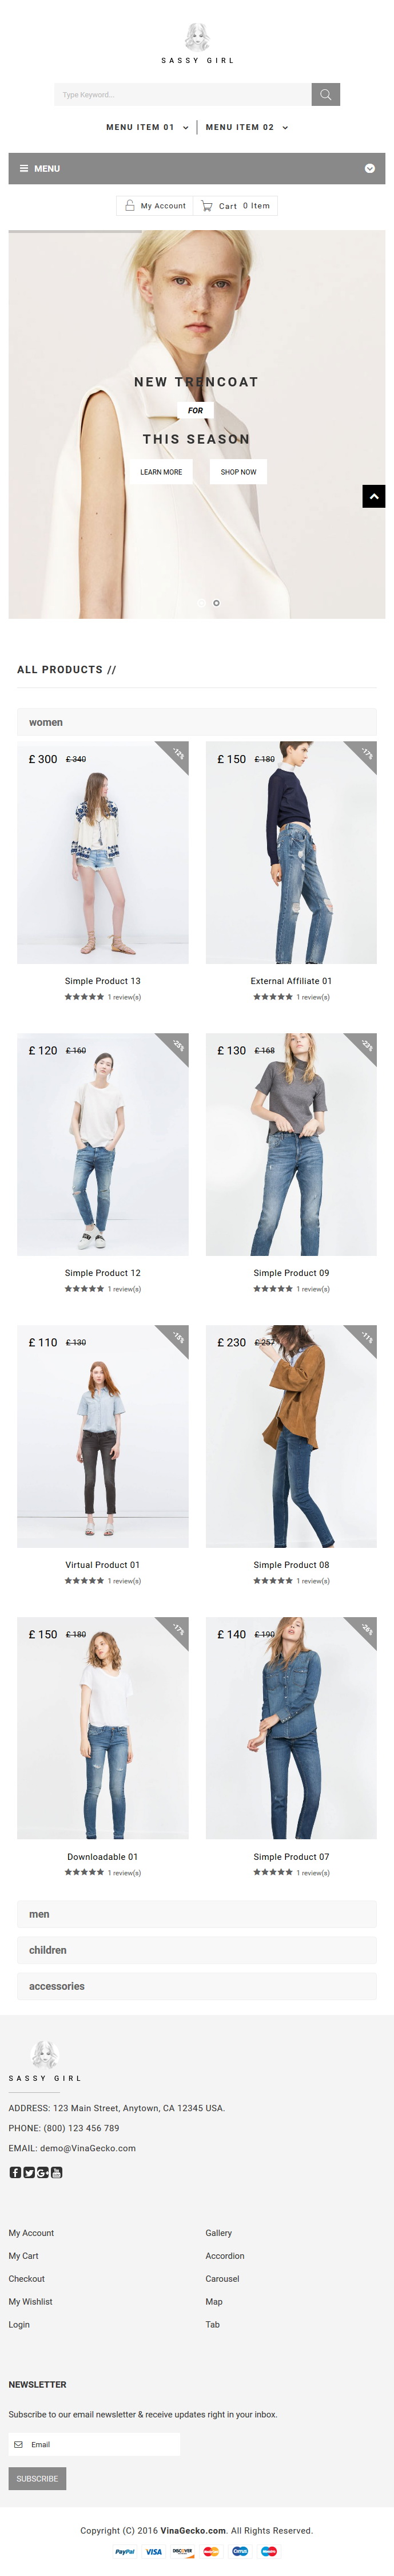Click the search magnifier icon
Image resolution: width=394 pixels, height=2576 pixels.
(325, 94)
